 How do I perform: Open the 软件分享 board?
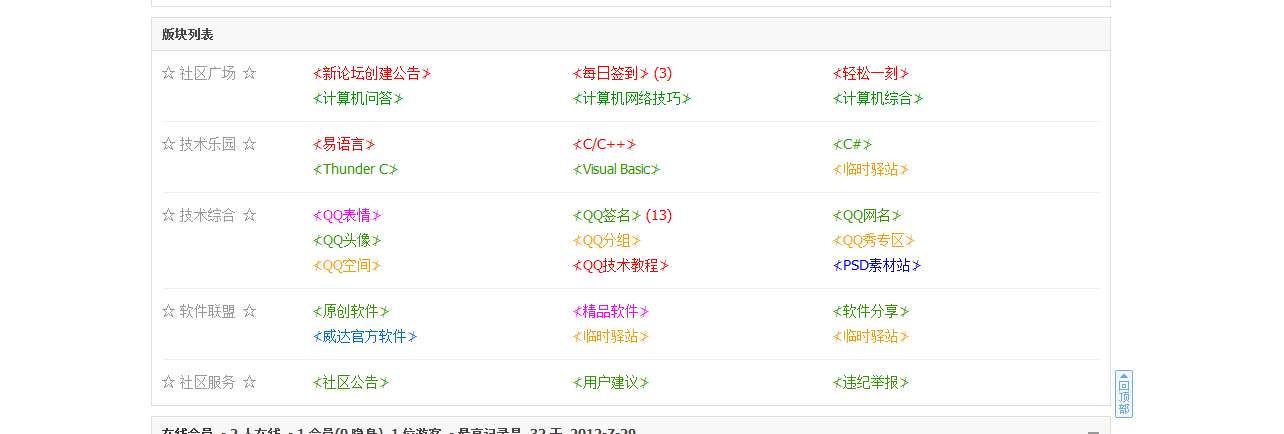871,311
